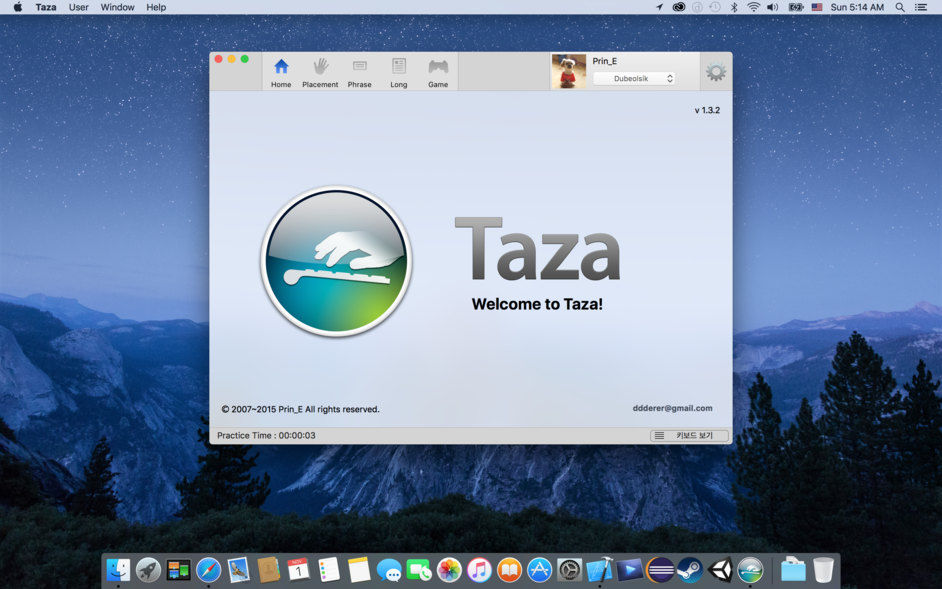
Task: Open the Mail stamp icon in Dock
Action: (239, 569)
